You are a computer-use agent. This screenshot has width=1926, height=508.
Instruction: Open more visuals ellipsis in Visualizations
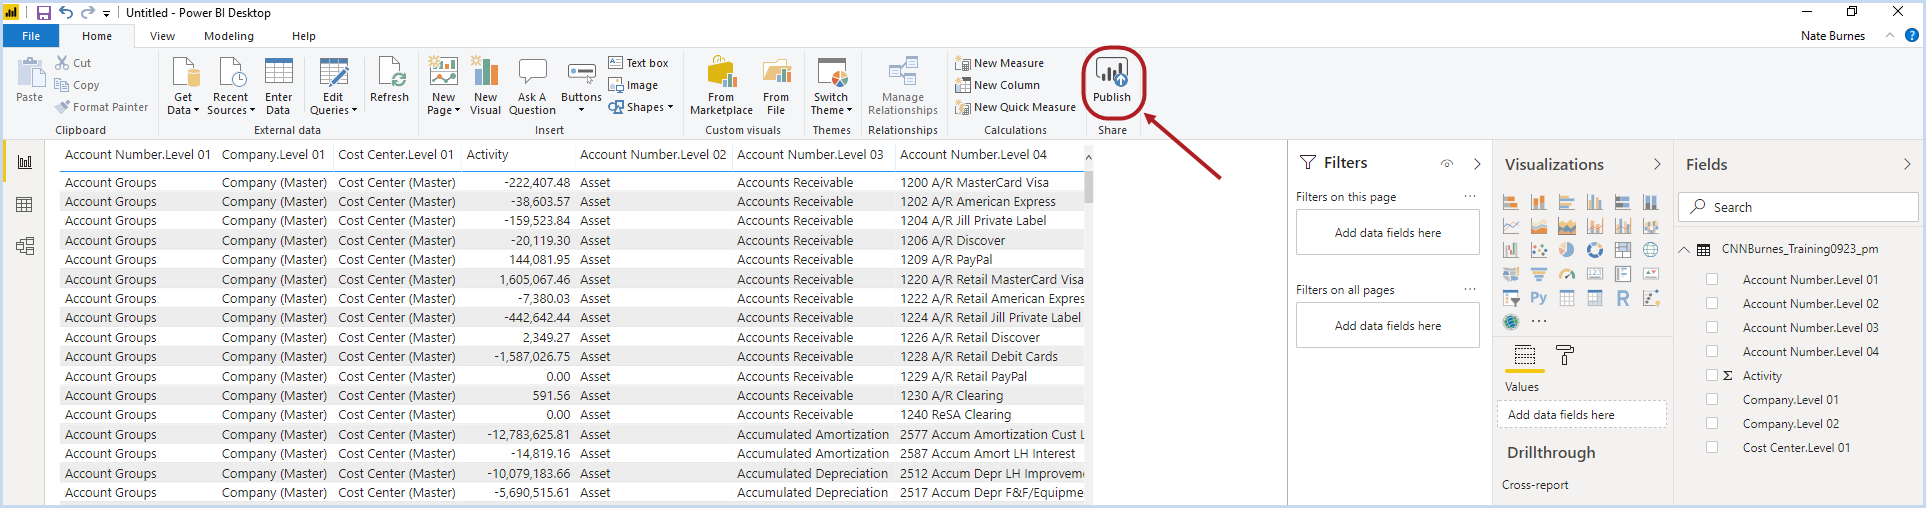pyautogui.click(x=1539, y=322)
